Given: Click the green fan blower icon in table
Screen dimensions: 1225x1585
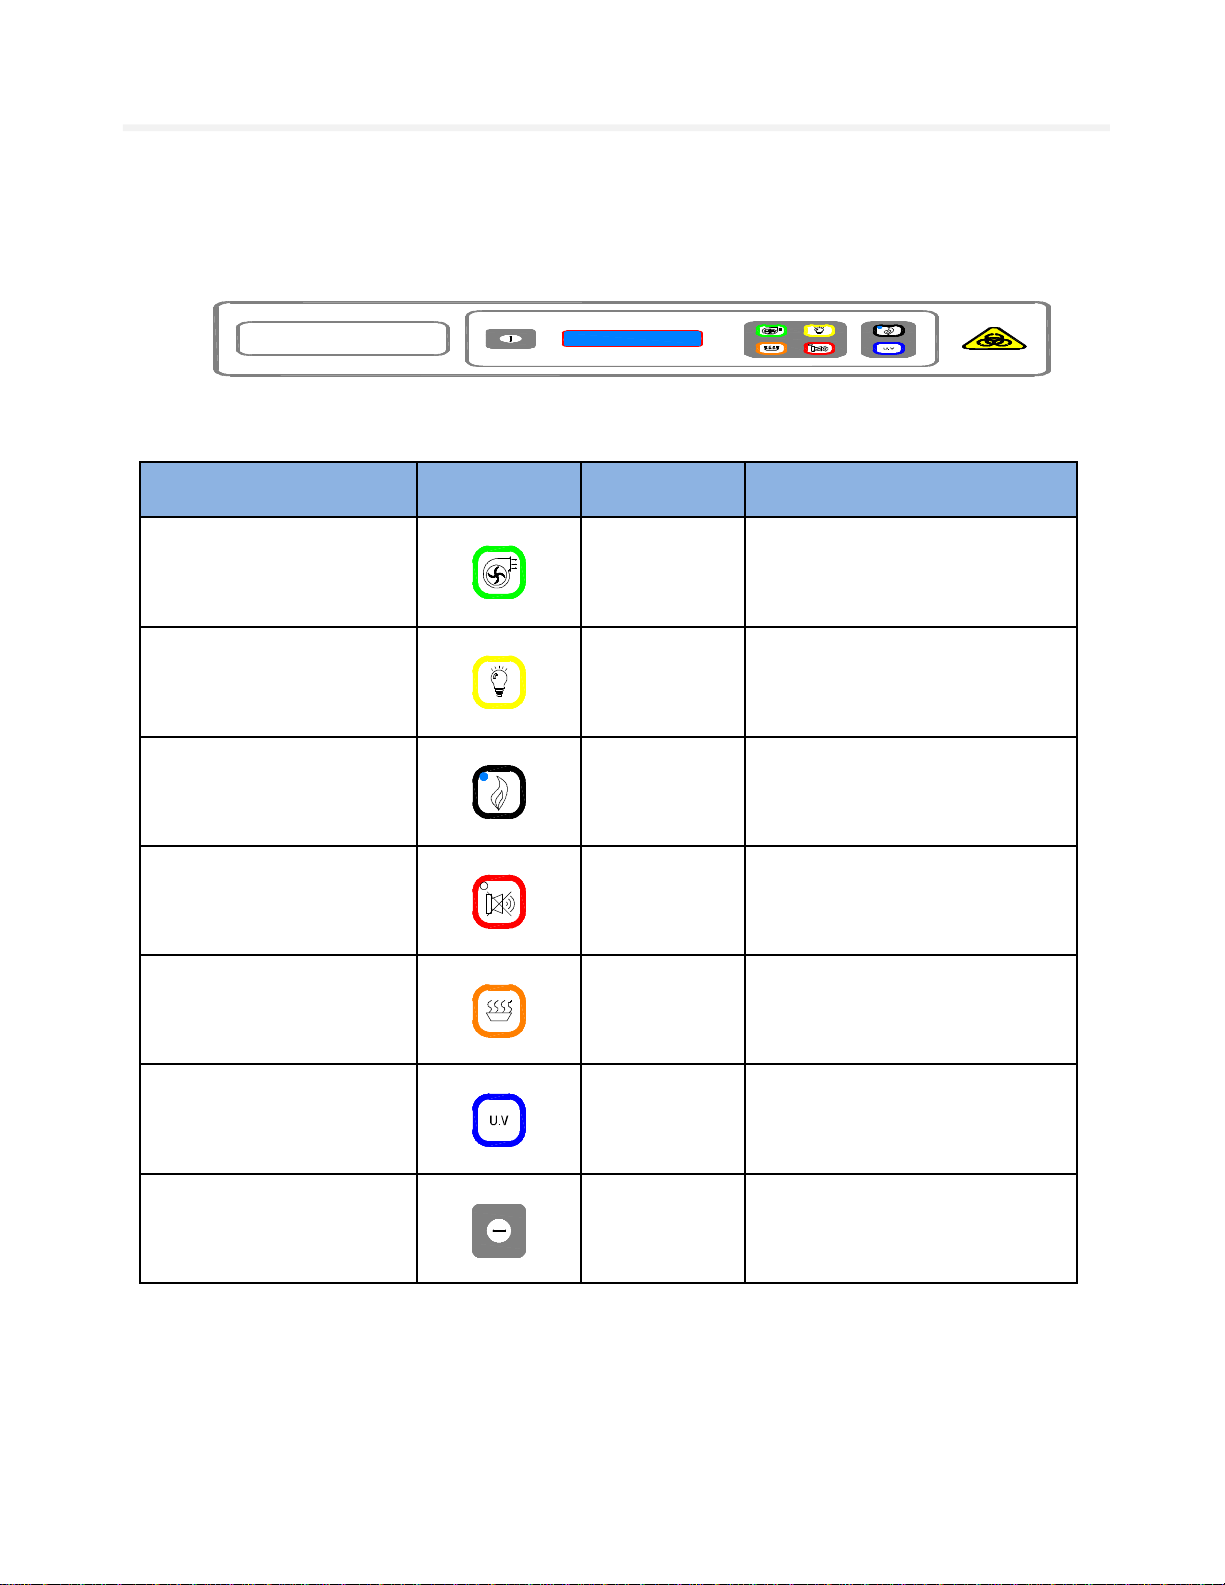Looking at the screenshot, I should click(x=499, y=572).
